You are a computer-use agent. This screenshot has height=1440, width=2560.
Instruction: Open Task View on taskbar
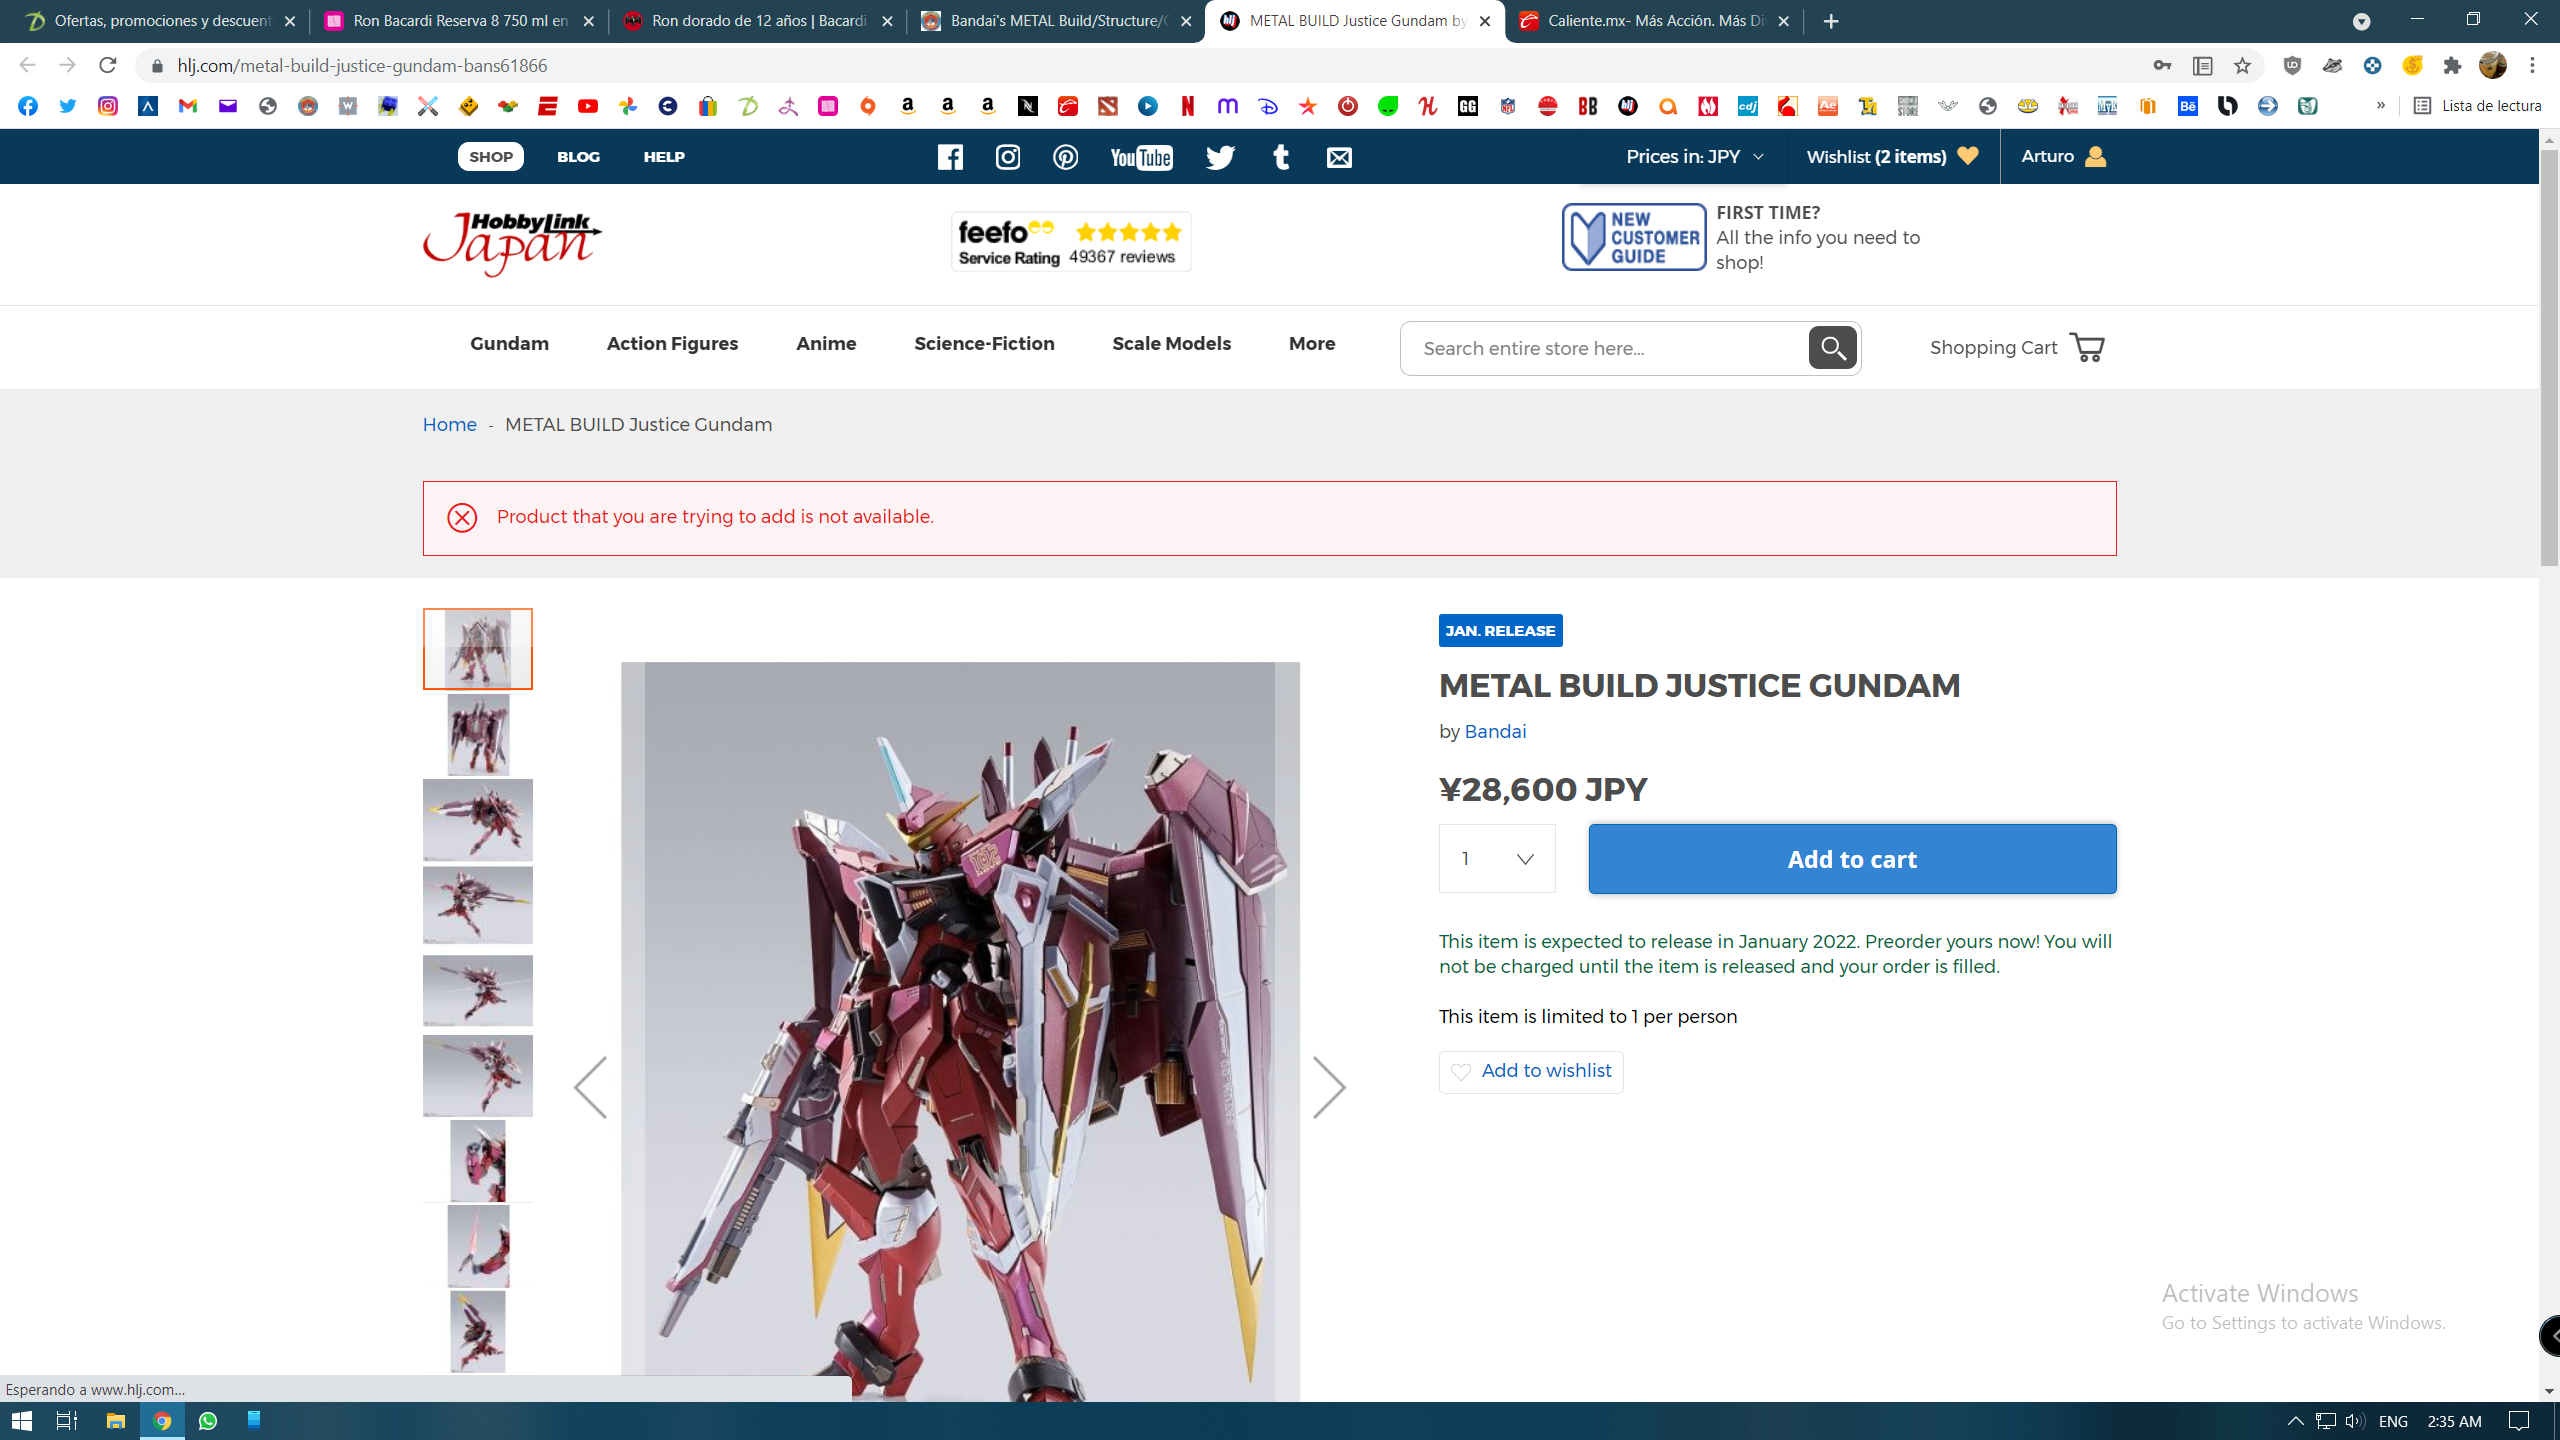tap(66, 1421)
